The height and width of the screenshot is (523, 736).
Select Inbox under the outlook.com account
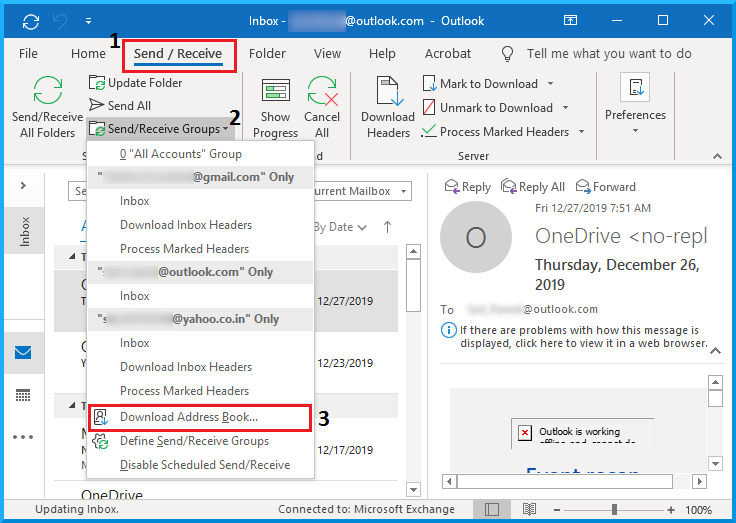(200, 296)
